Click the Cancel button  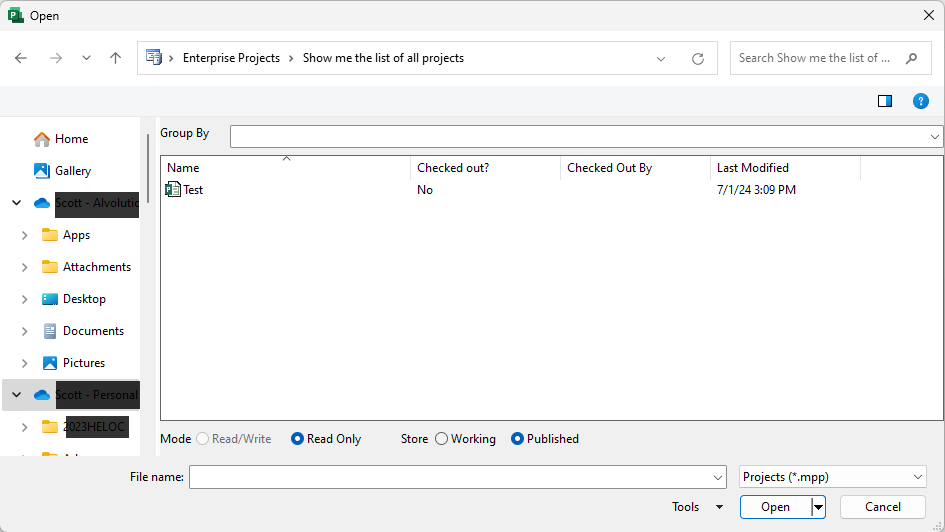[883, 507]
